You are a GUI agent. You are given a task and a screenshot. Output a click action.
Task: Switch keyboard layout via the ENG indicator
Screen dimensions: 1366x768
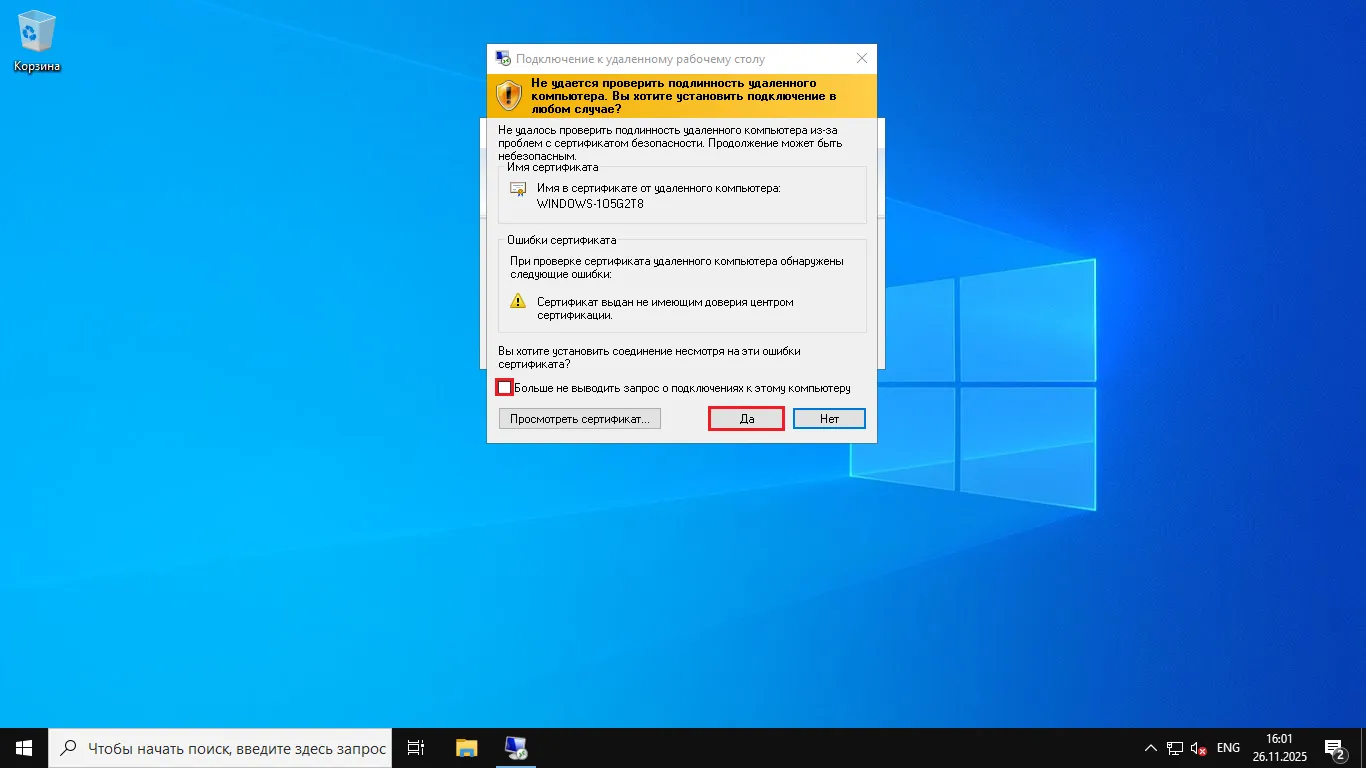point(1227,747)
